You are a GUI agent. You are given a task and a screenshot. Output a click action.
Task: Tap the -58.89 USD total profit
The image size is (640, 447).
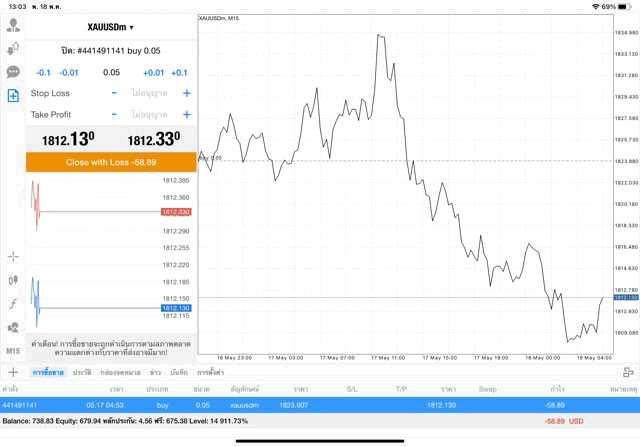coord(564,421)
